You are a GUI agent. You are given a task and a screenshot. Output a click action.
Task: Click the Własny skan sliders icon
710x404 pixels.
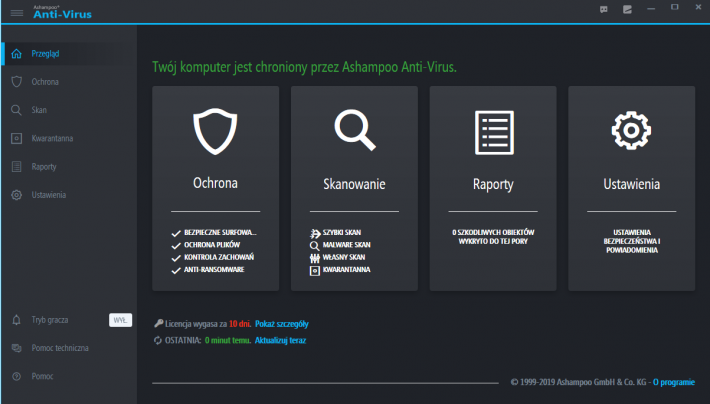pos(315,258)
